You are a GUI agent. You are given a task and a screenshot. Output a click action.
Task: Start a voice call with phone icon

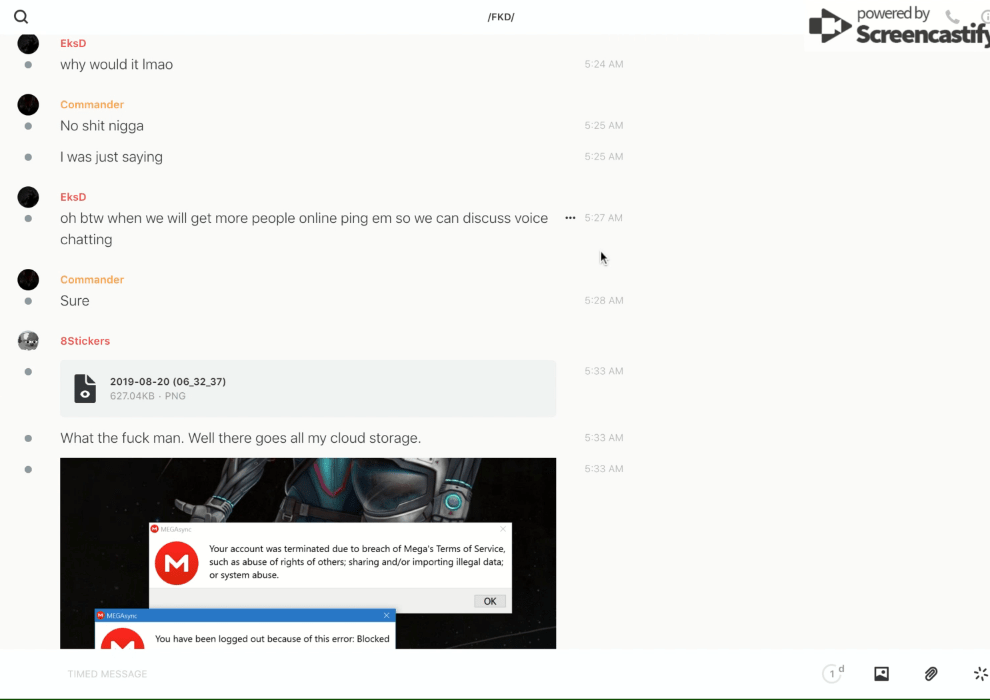coord(952,17)
